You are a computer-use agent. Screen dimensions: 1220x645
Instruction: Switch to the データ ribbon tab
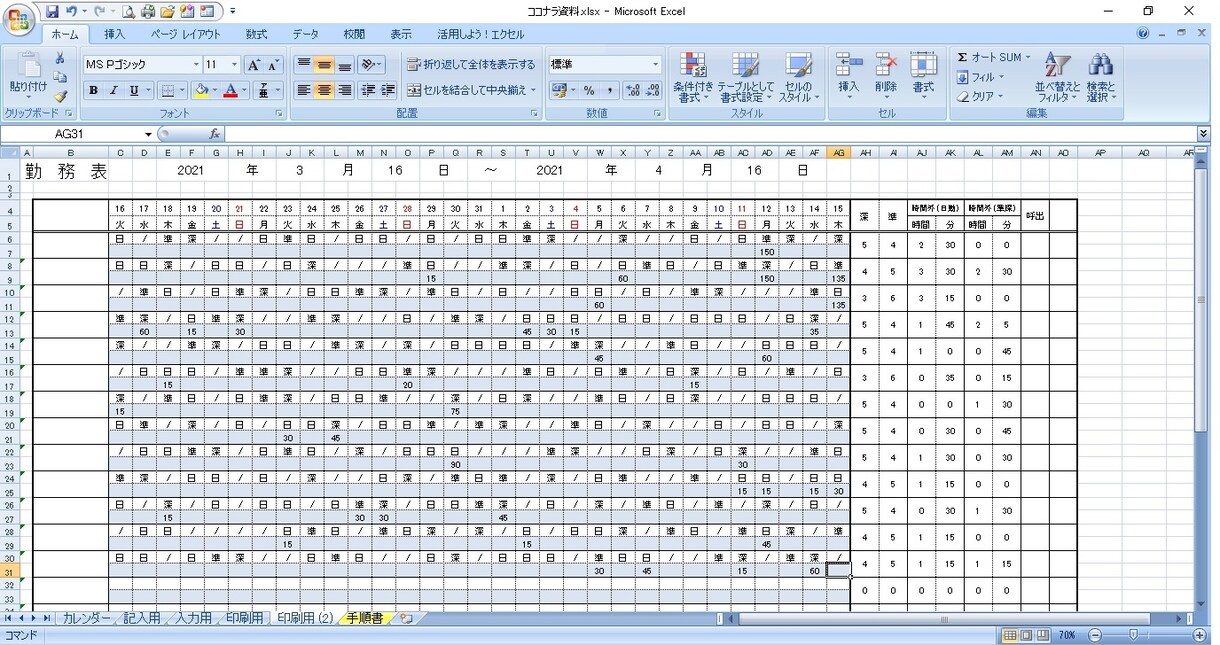point(306,34)
